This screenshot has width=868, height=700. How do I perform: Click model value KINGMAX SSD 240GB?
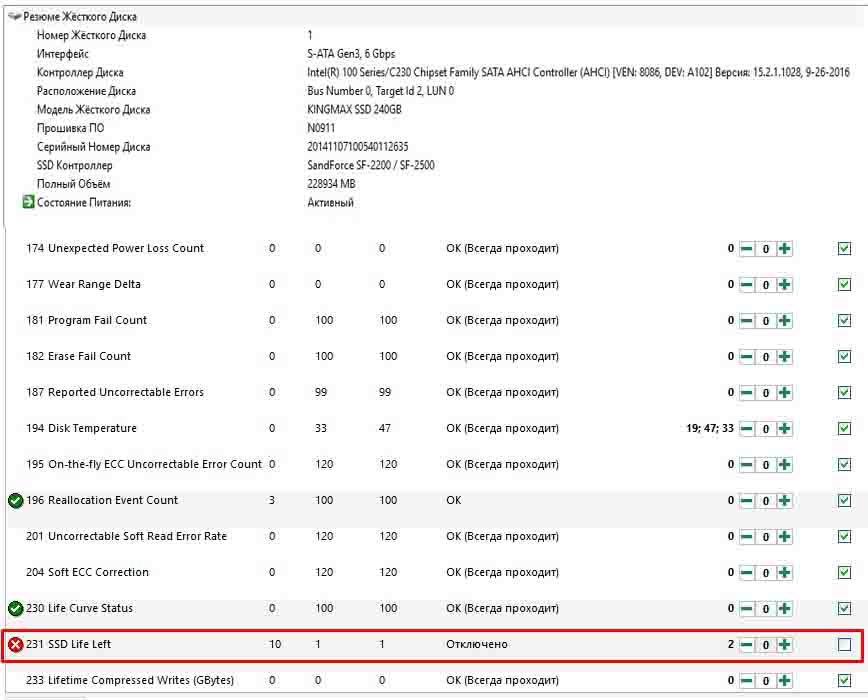[354, 110]
